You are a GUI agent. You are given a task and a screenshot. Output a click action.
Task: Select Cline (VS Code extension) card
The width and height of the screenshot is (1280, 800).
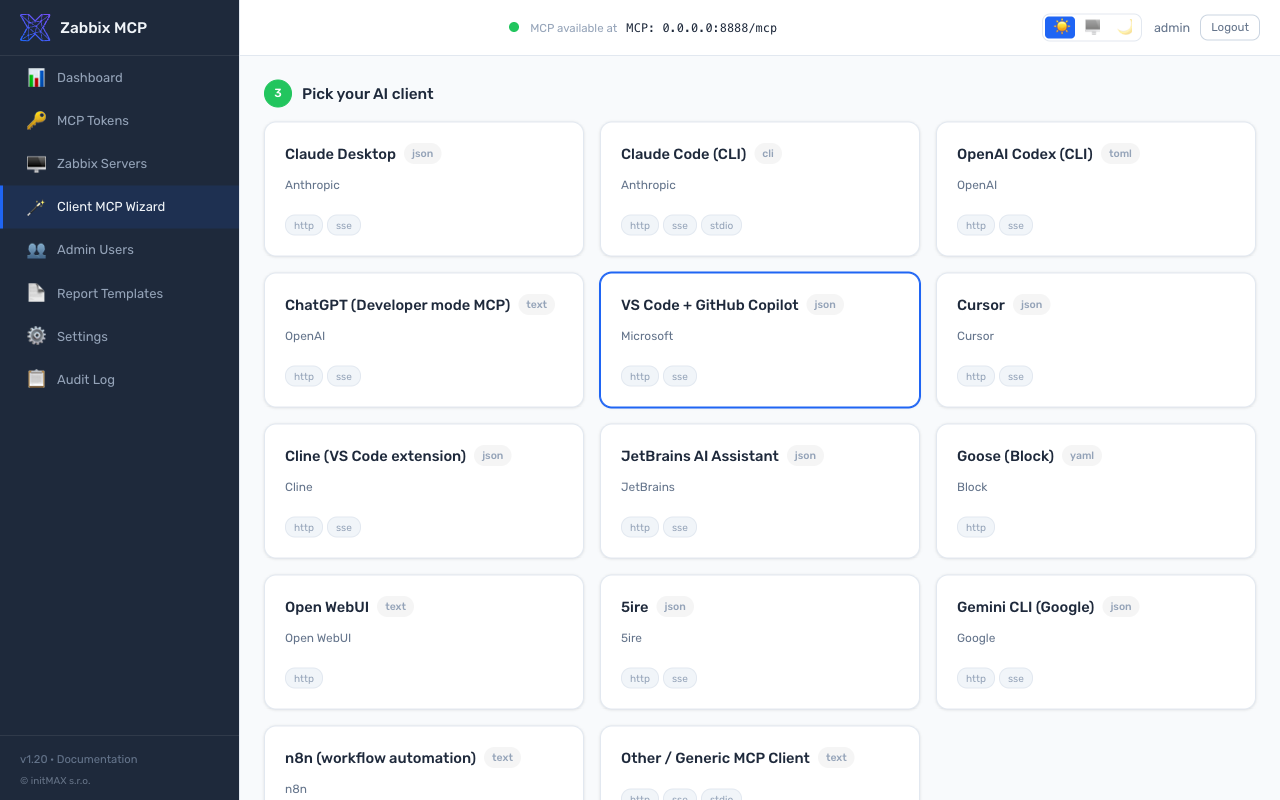(x=424, y=491)
